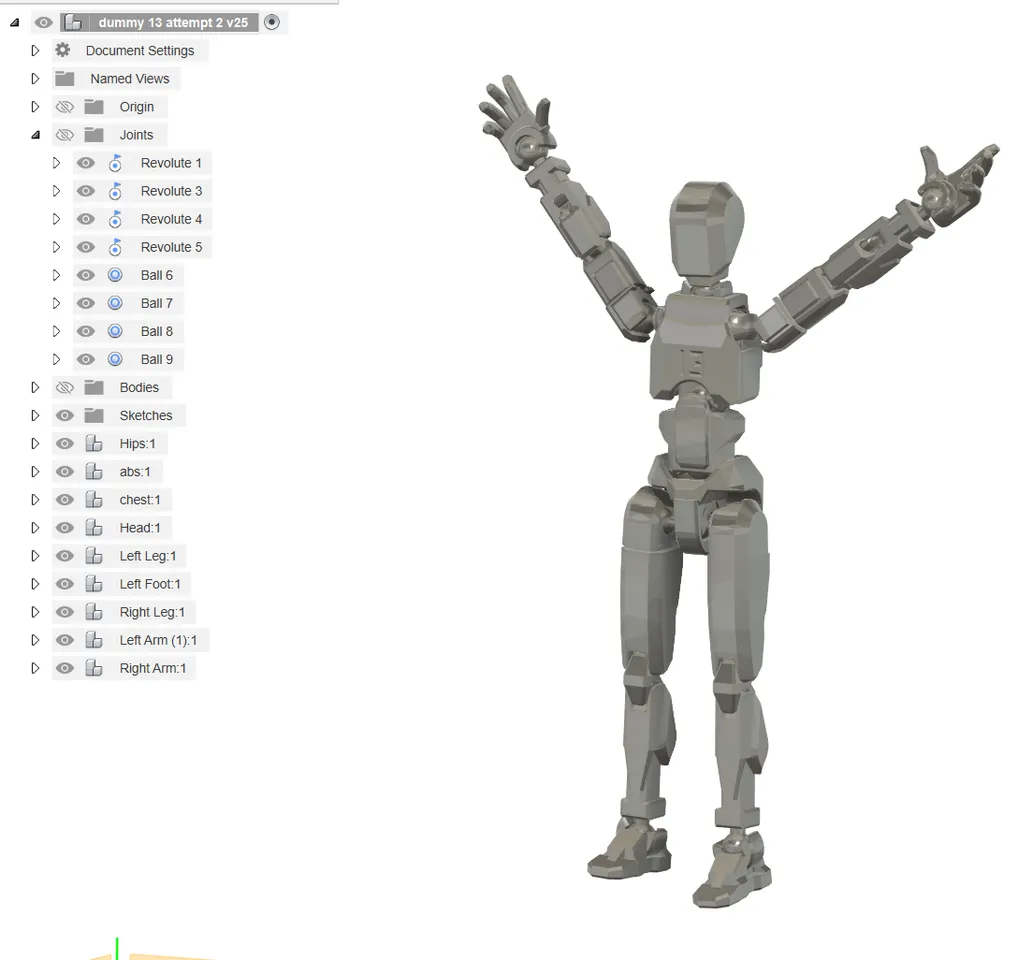The width and height of the screenshot is (1018, 960).
Task: Hide the Left Leg:1 component
Action: (64, 555)
